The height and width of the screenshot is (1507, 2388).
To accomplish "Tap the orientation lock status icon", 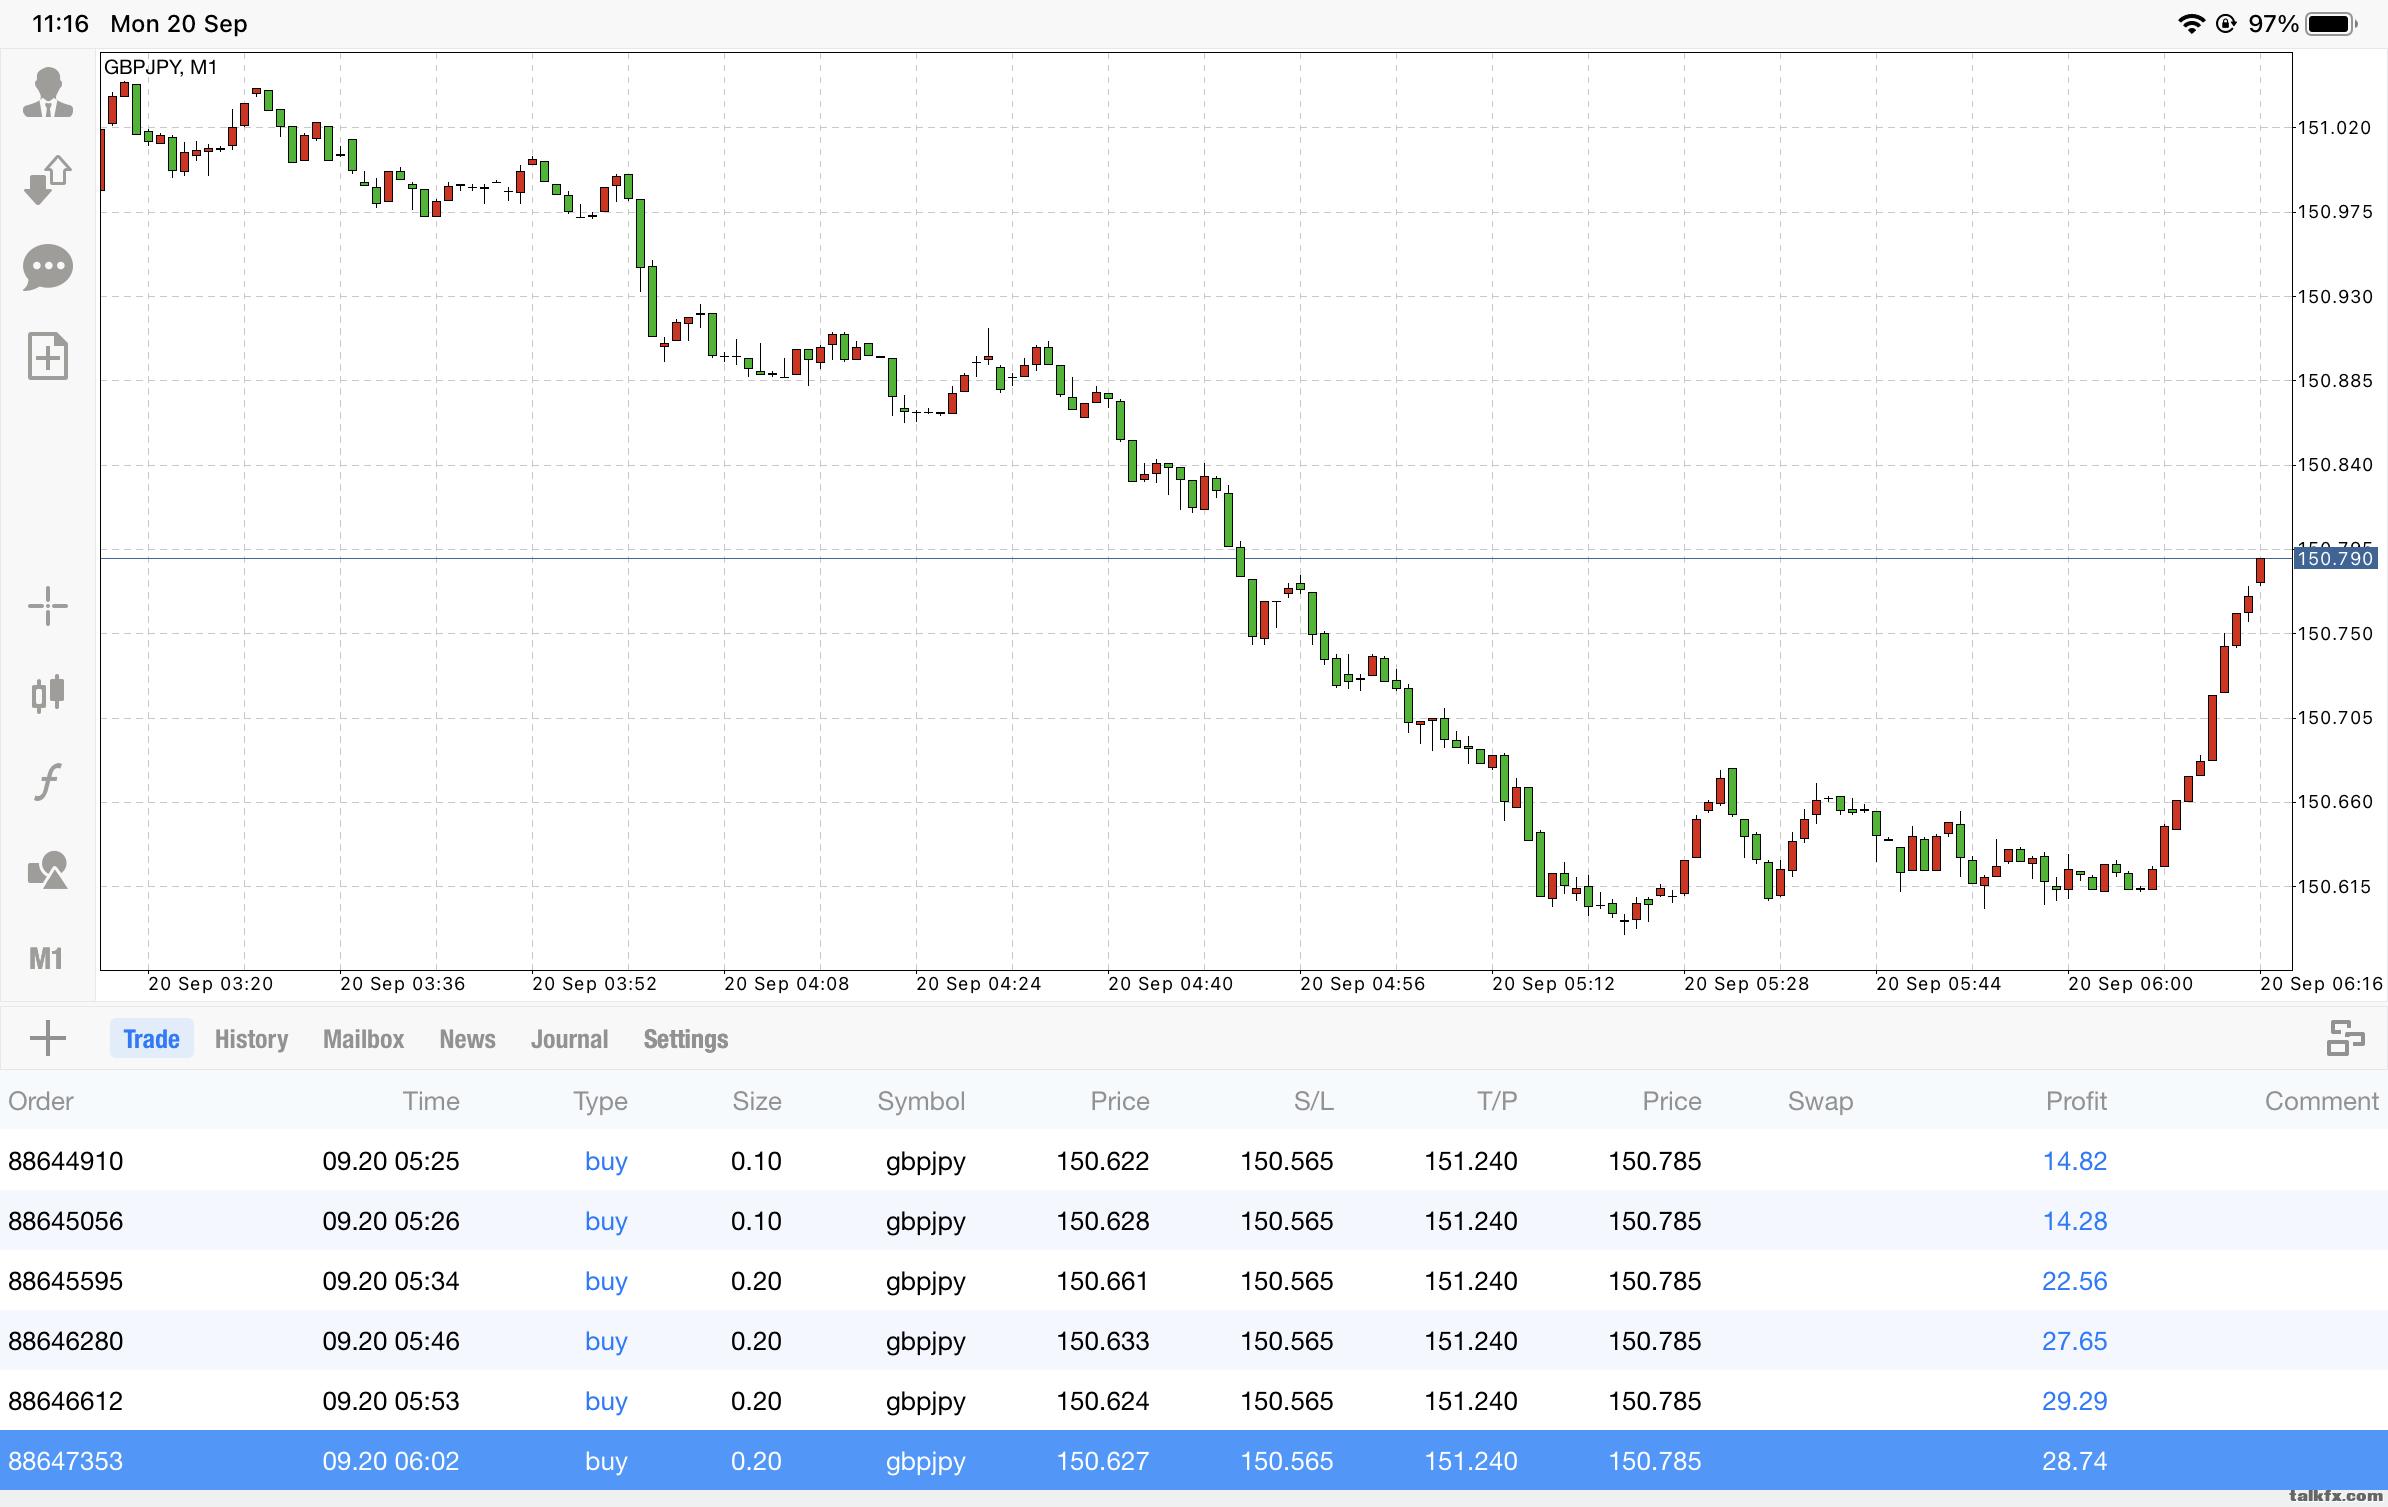I will 2226,24.
